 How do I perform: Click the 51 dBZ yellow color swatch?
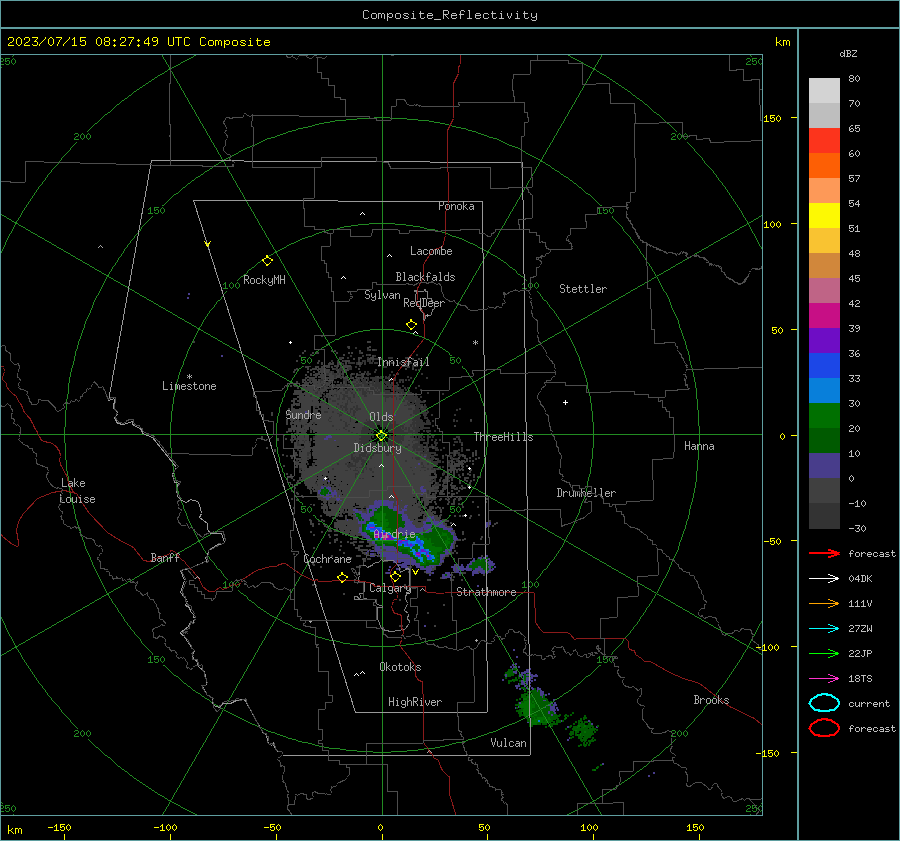click(824, 216)
